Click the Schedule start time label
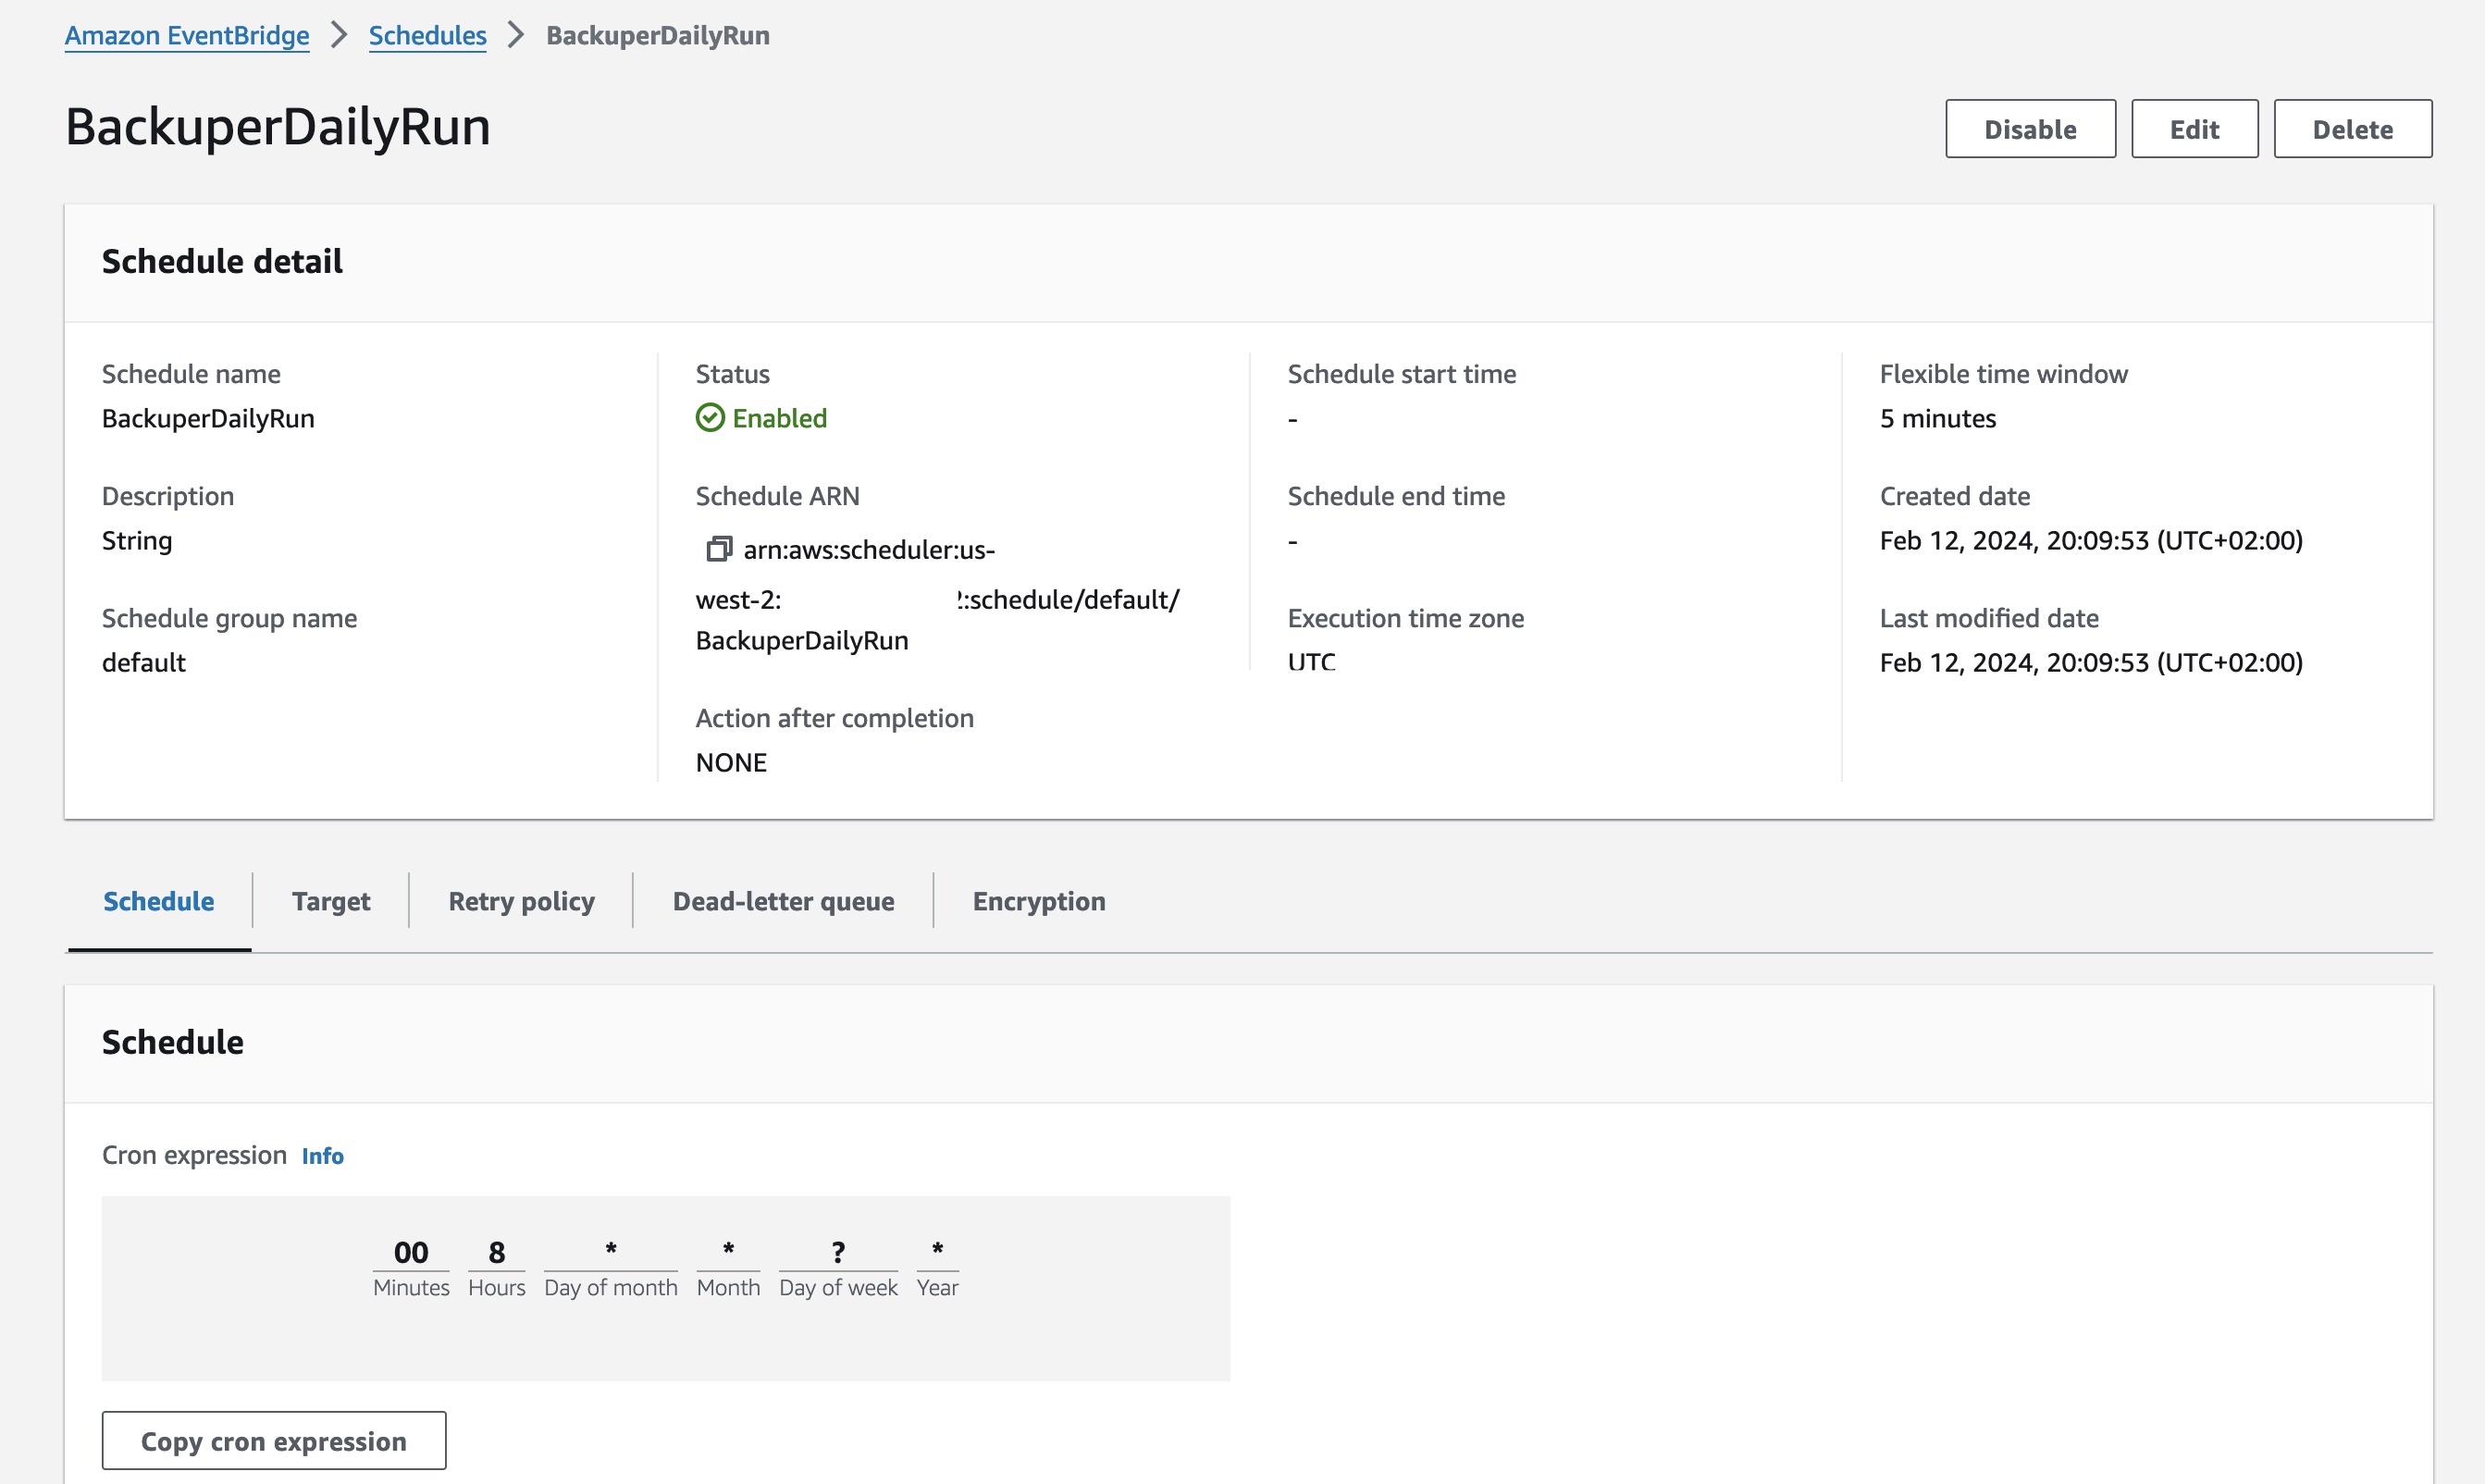This screenshot has width=2485, height=1484. pyautogui.click(x=1402, y=374)
